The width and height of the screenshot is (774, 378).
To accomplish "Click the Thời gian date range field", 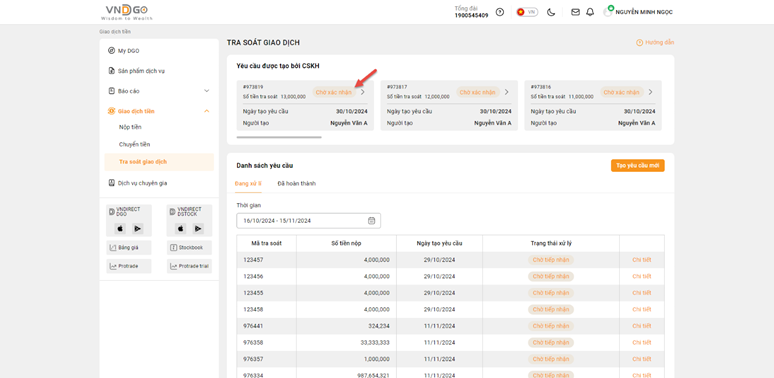I will 309,221.
